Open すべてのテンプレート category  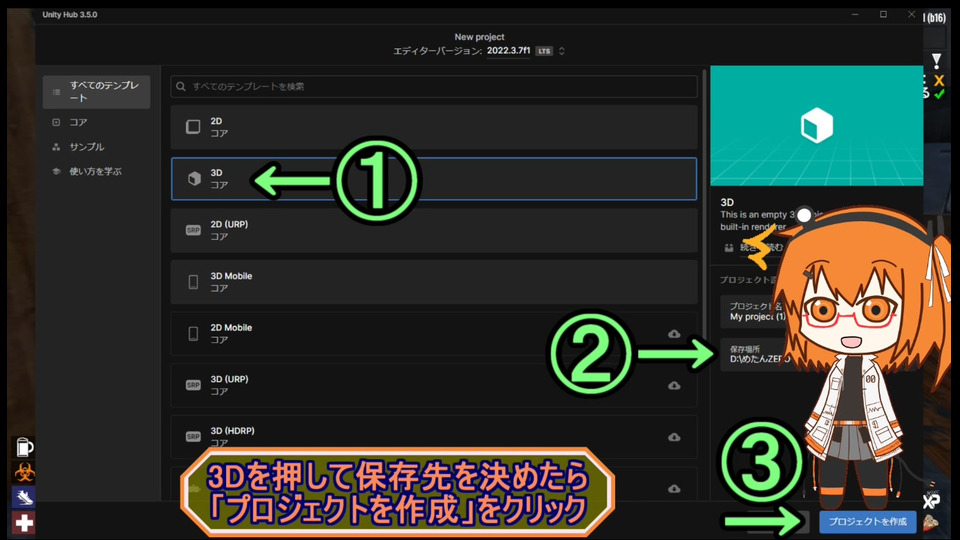[96, 92]
